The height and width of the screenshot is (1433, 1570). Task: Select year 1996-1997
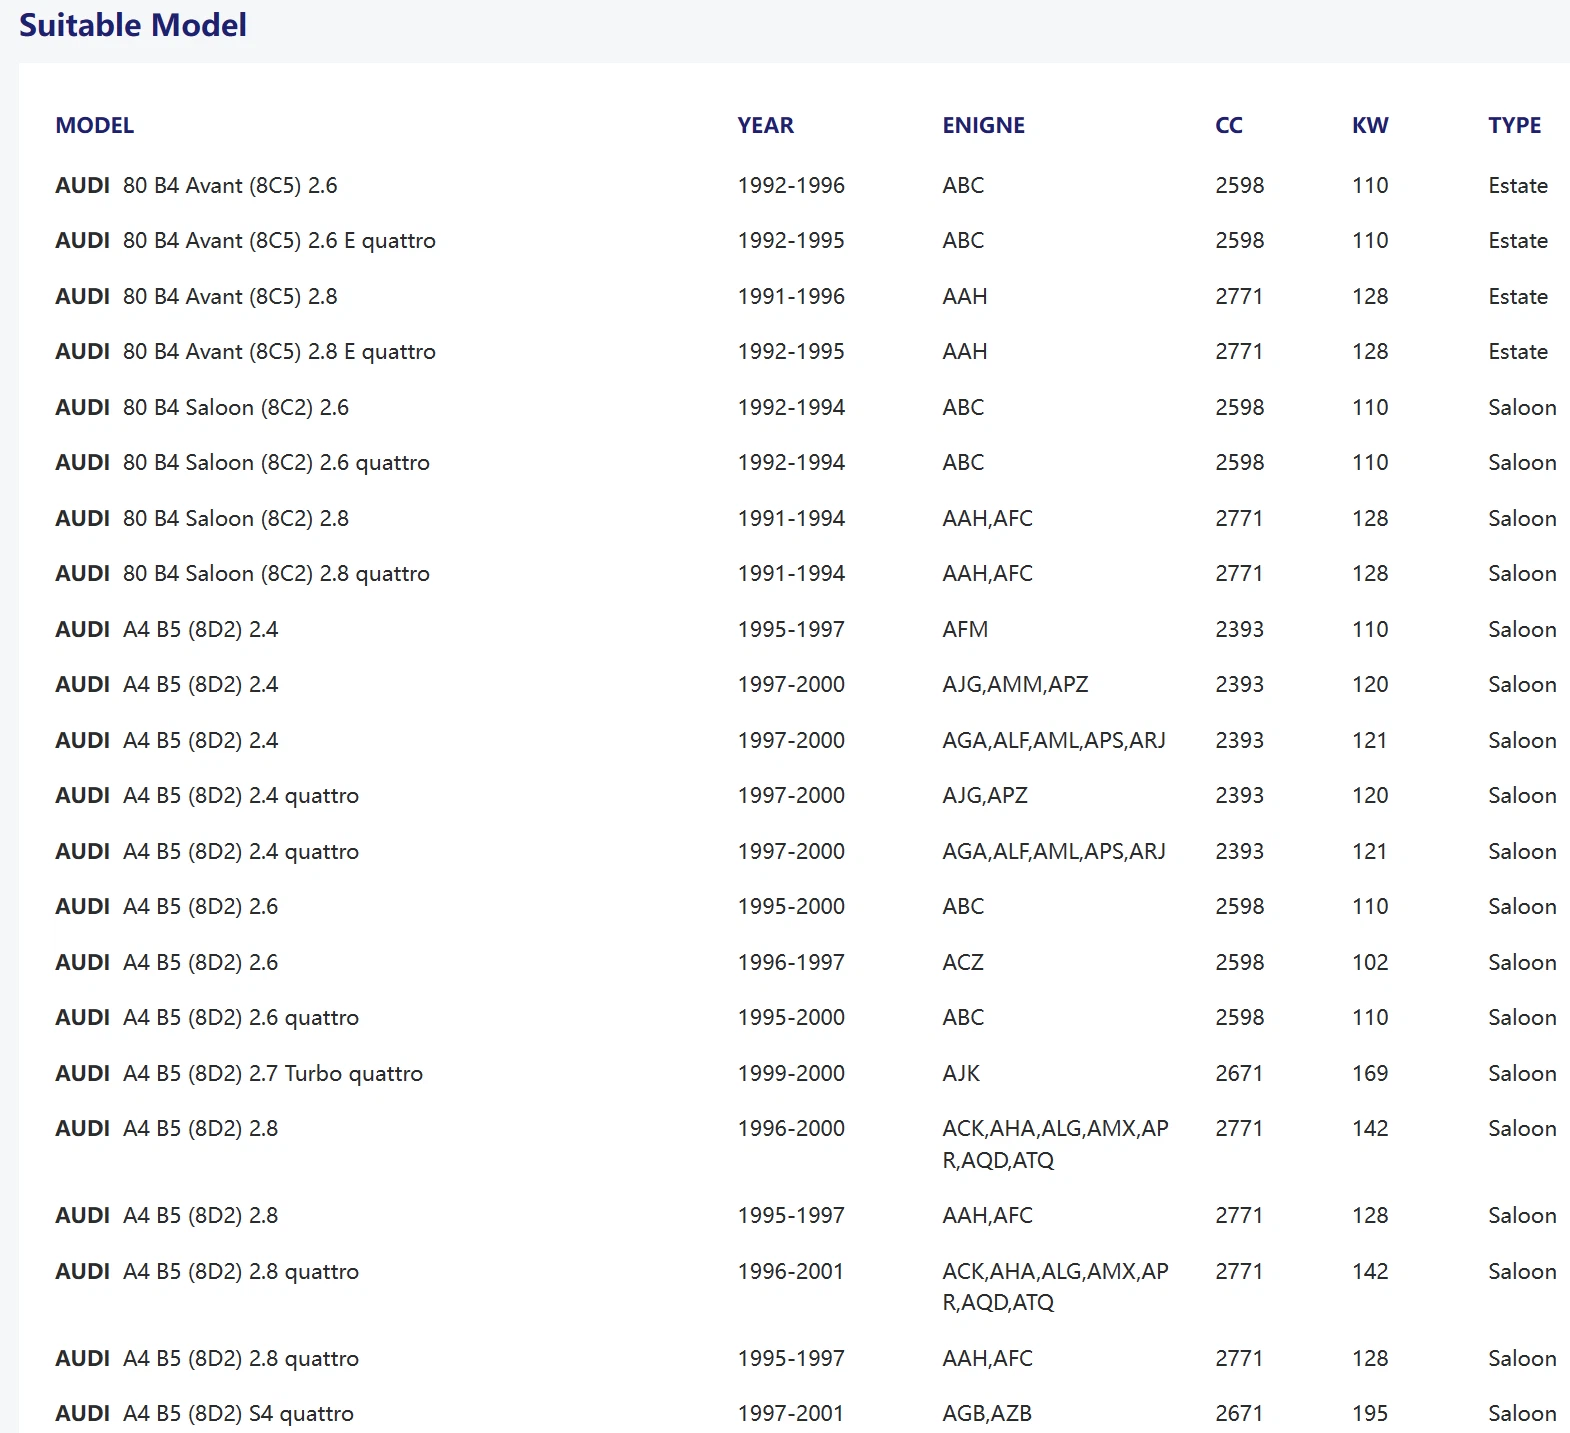pos(791,963)
